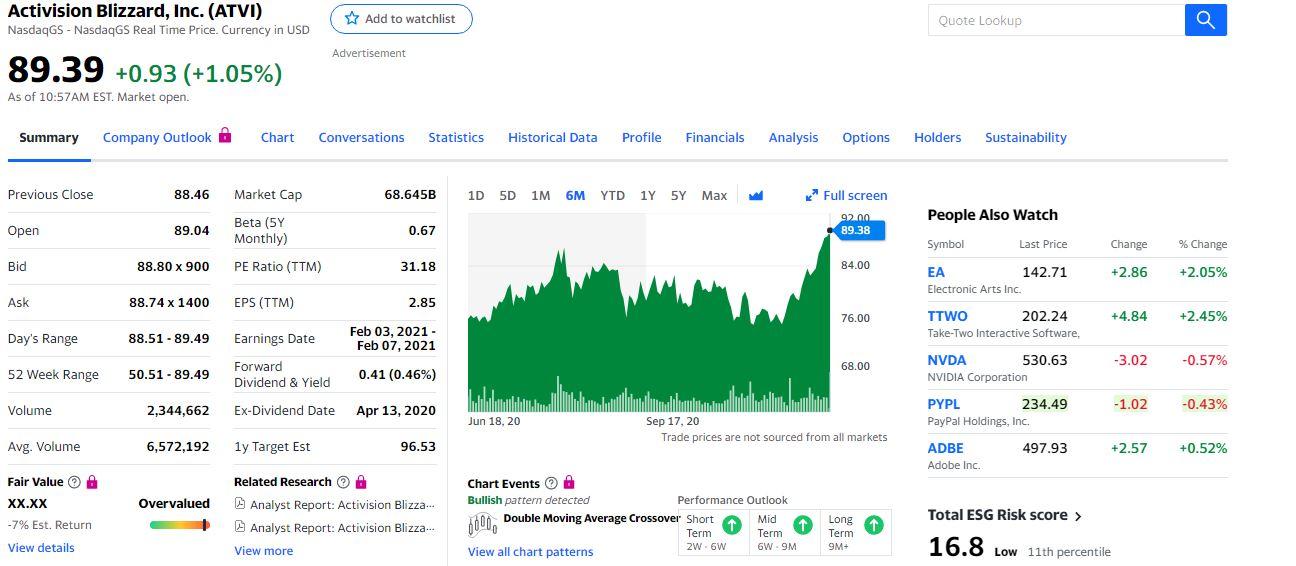The height and width of the screenshot is (566, 1296).
Task: Open the Summary tab
Action: point(49,138)
